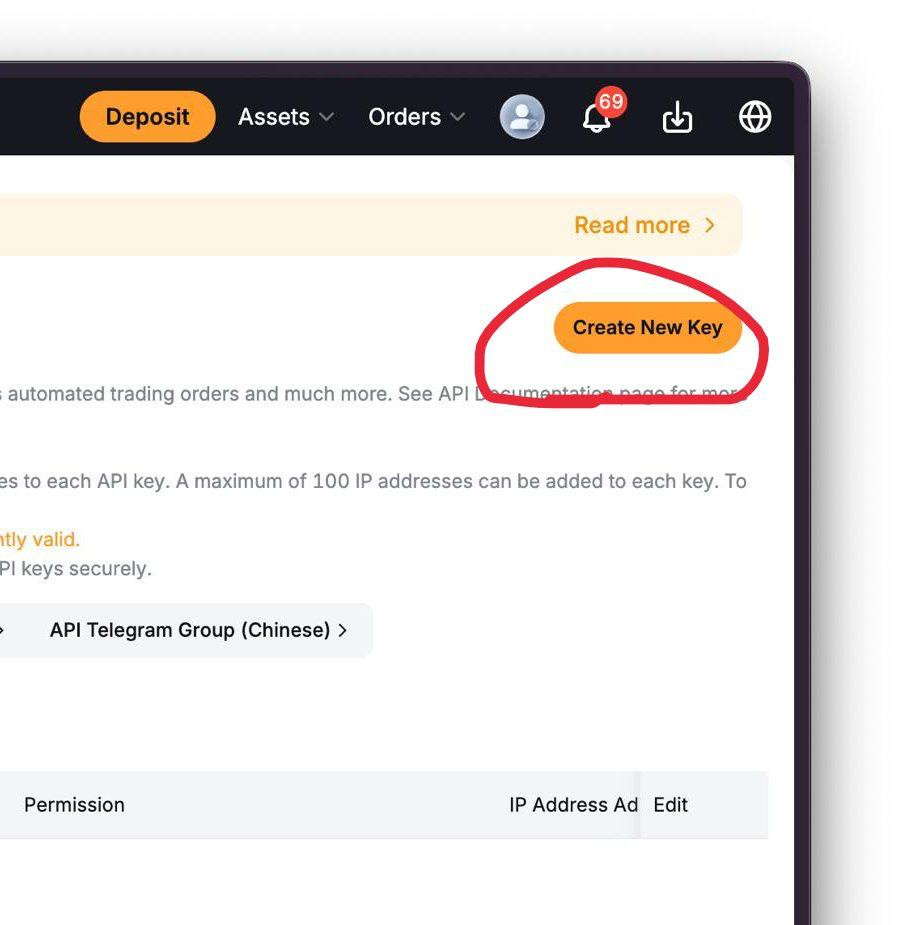The height and width of the screenshot is (925, 901).
Task: Open the user profile avatar
Action: (x=522, y=117)
